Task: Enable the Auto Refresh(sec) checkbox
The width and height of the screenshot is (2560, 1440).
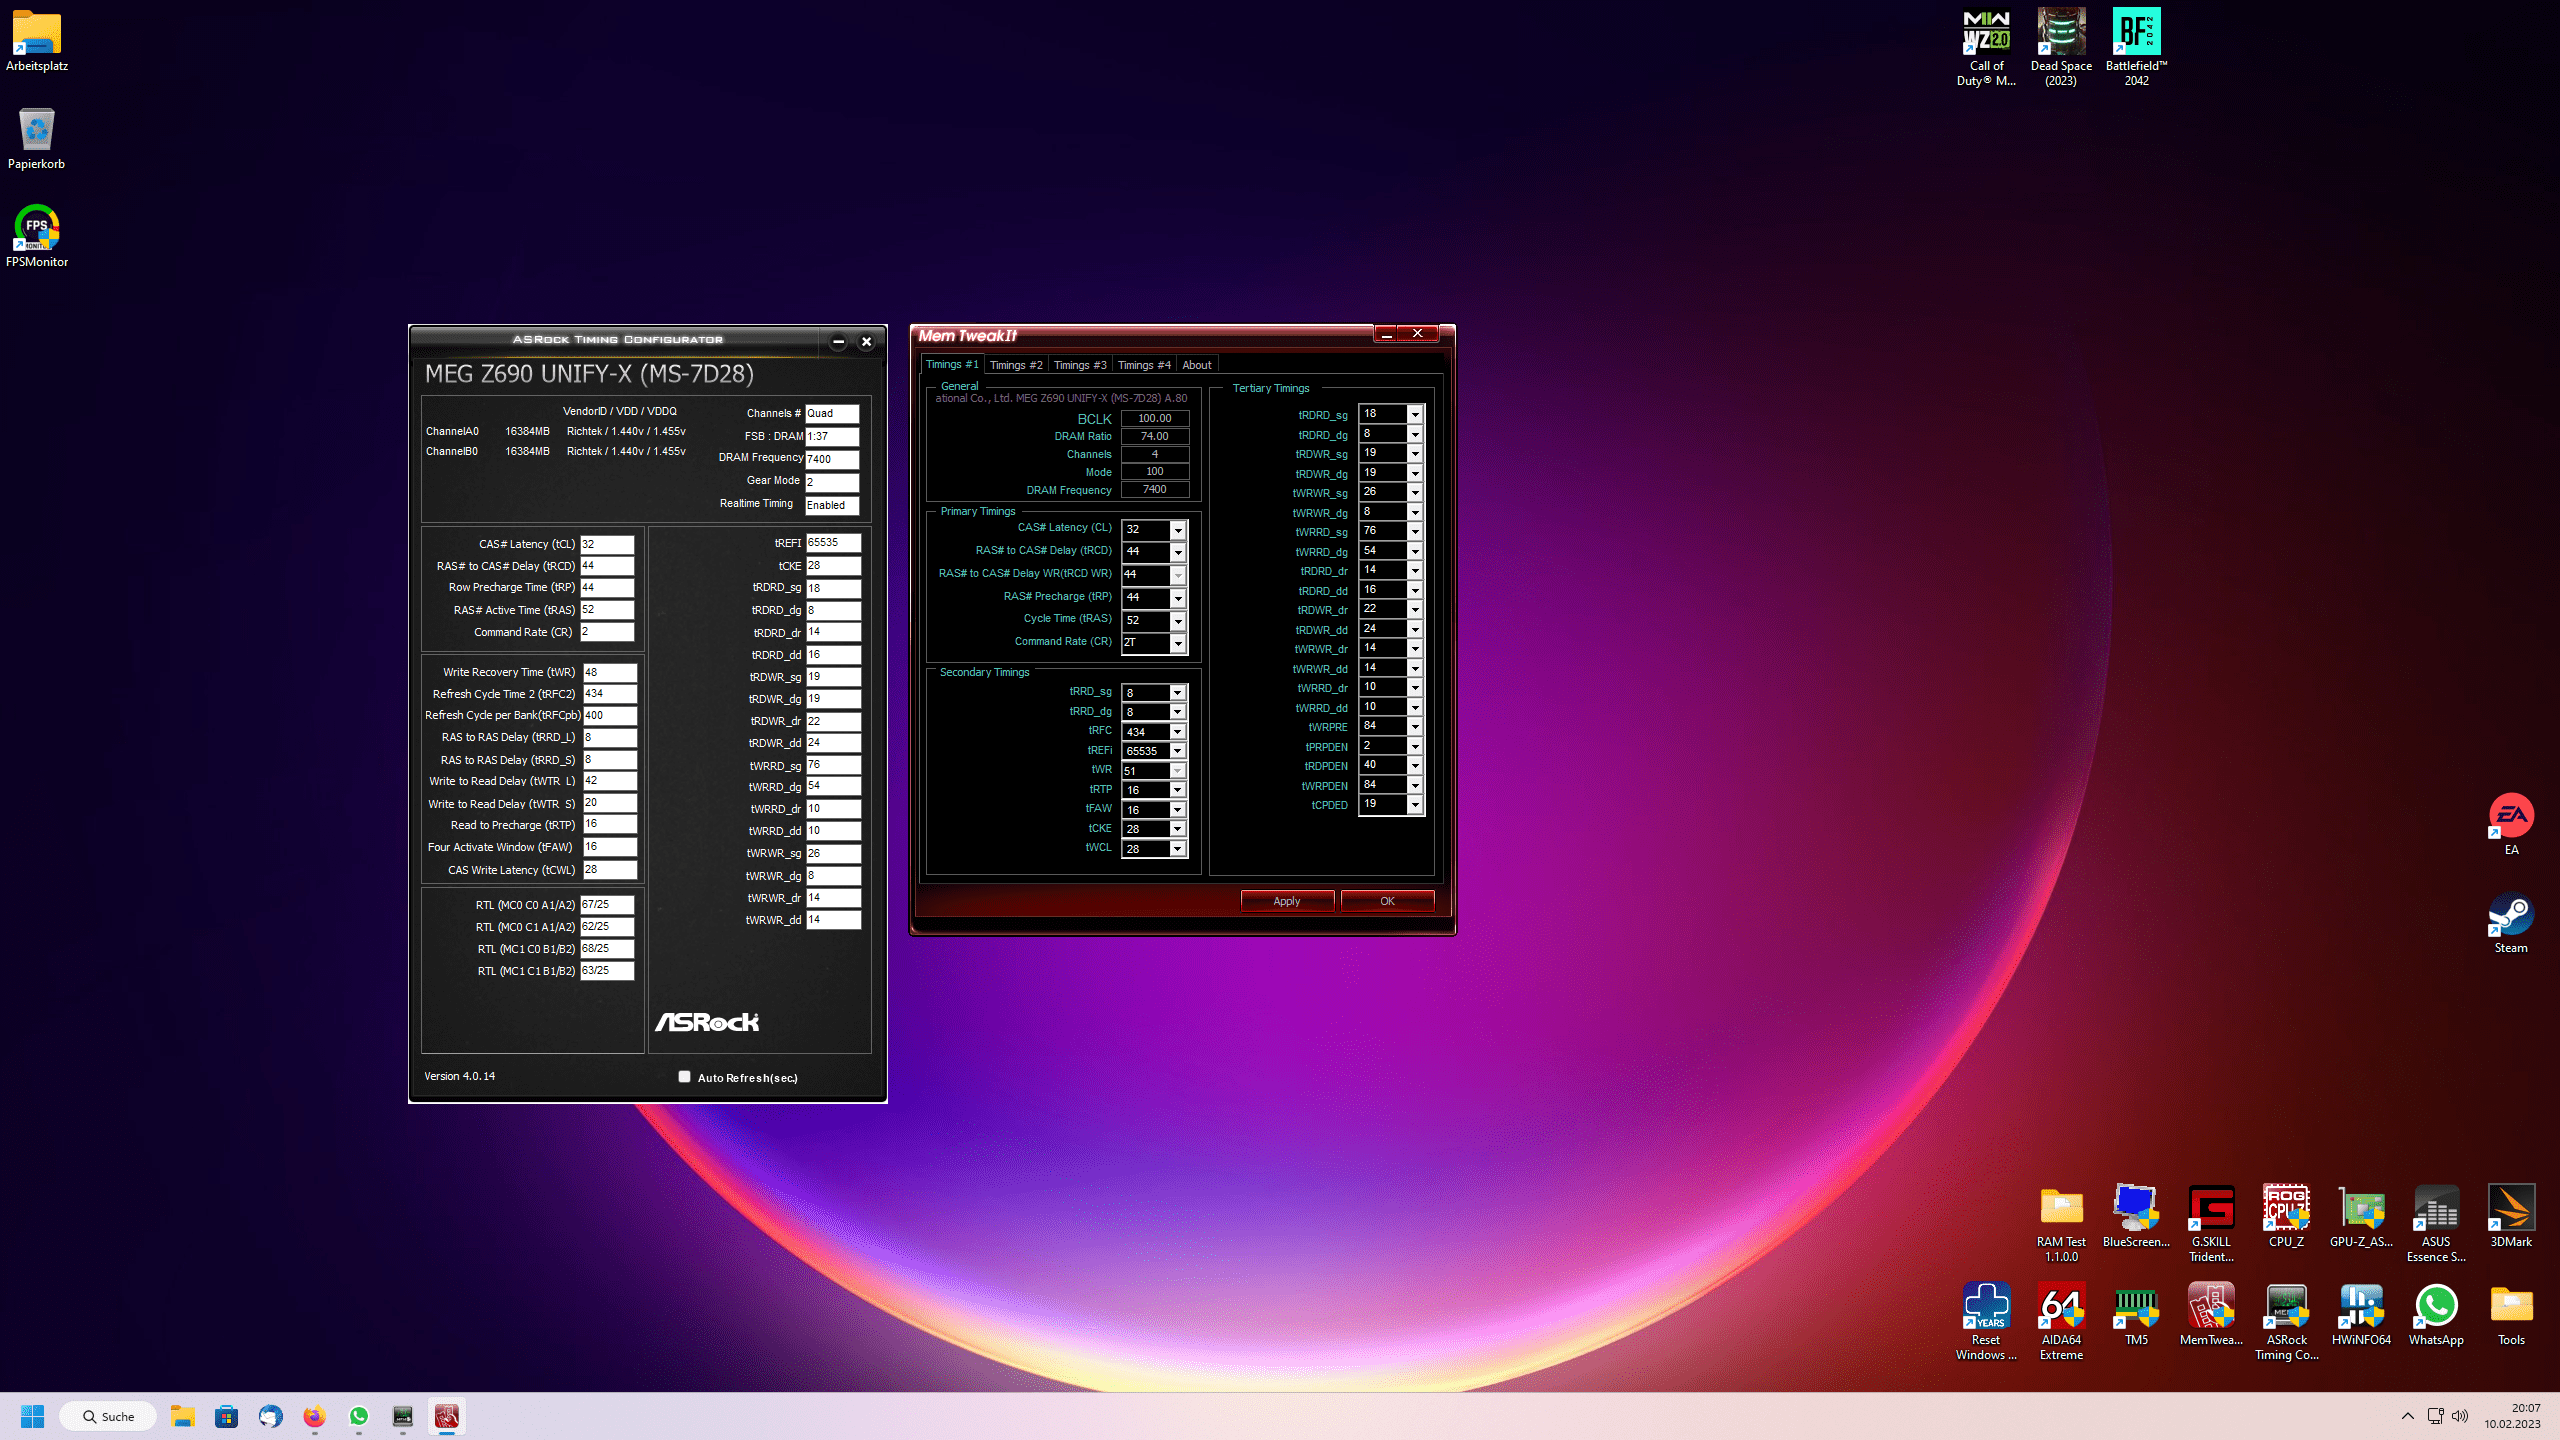Action: pyautogui.click(x=685, y=1077)
